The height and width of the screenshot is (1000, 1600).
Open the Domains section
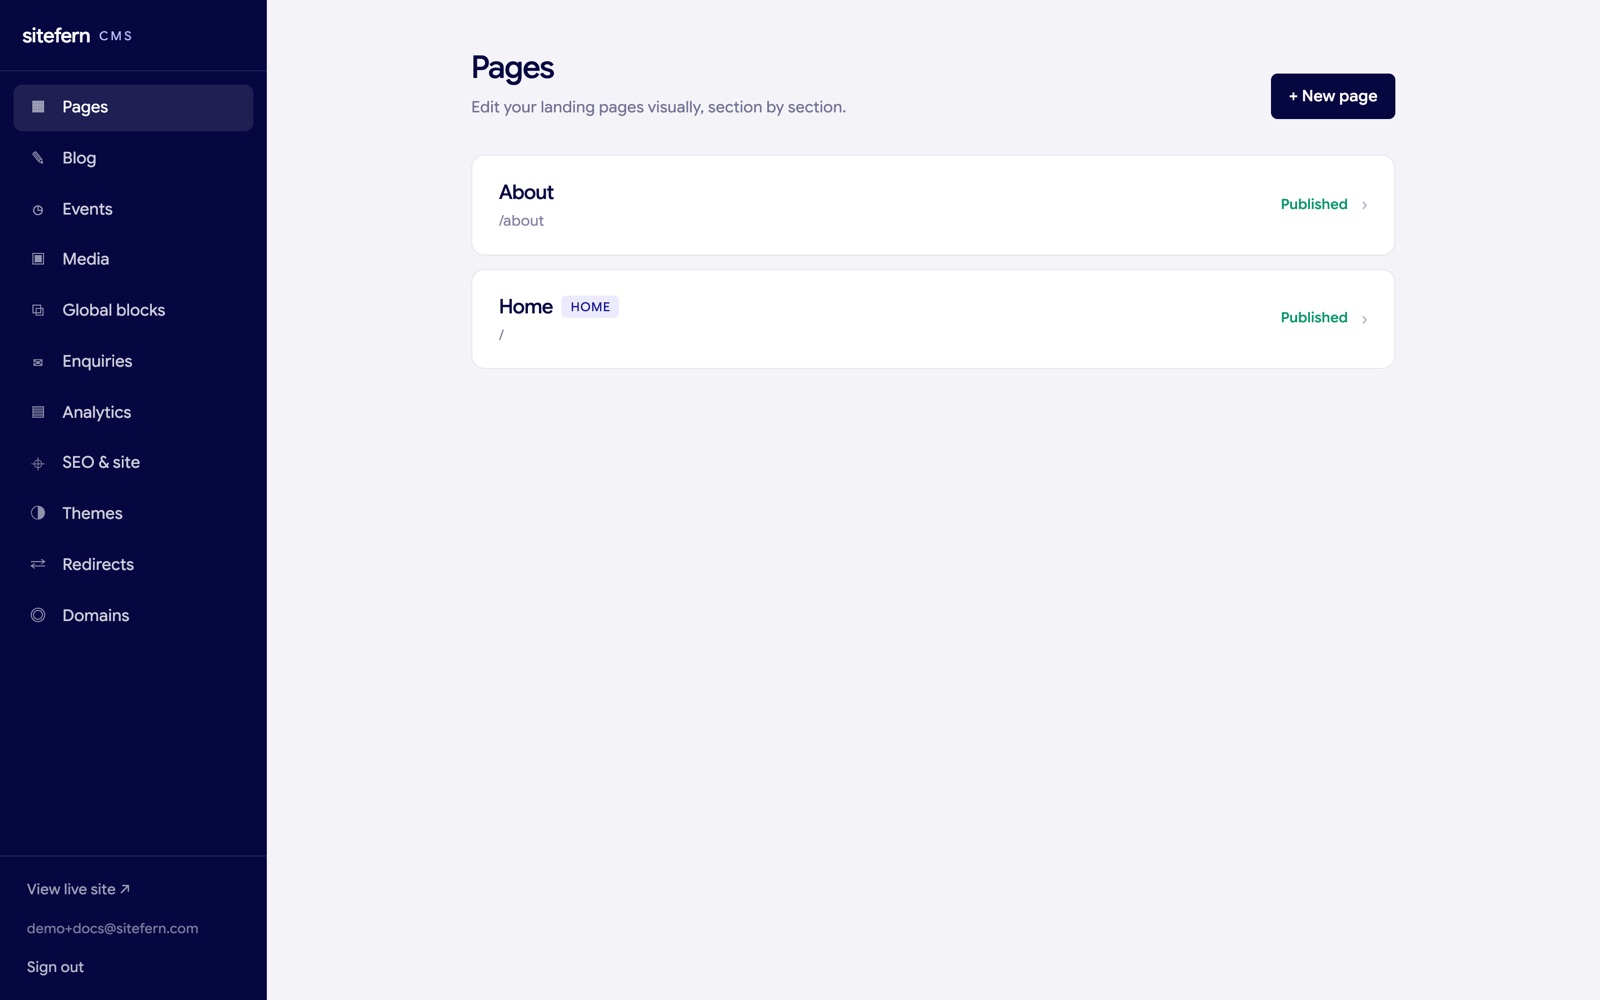click(x=133, y=615)
